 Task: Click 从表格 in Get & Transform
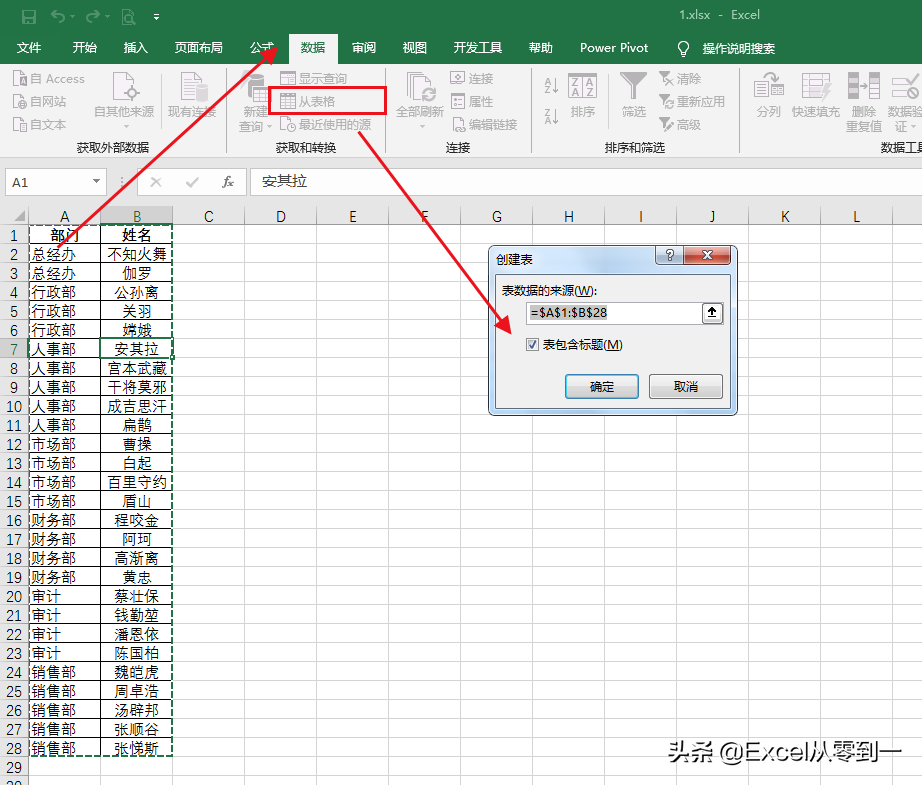308,101
